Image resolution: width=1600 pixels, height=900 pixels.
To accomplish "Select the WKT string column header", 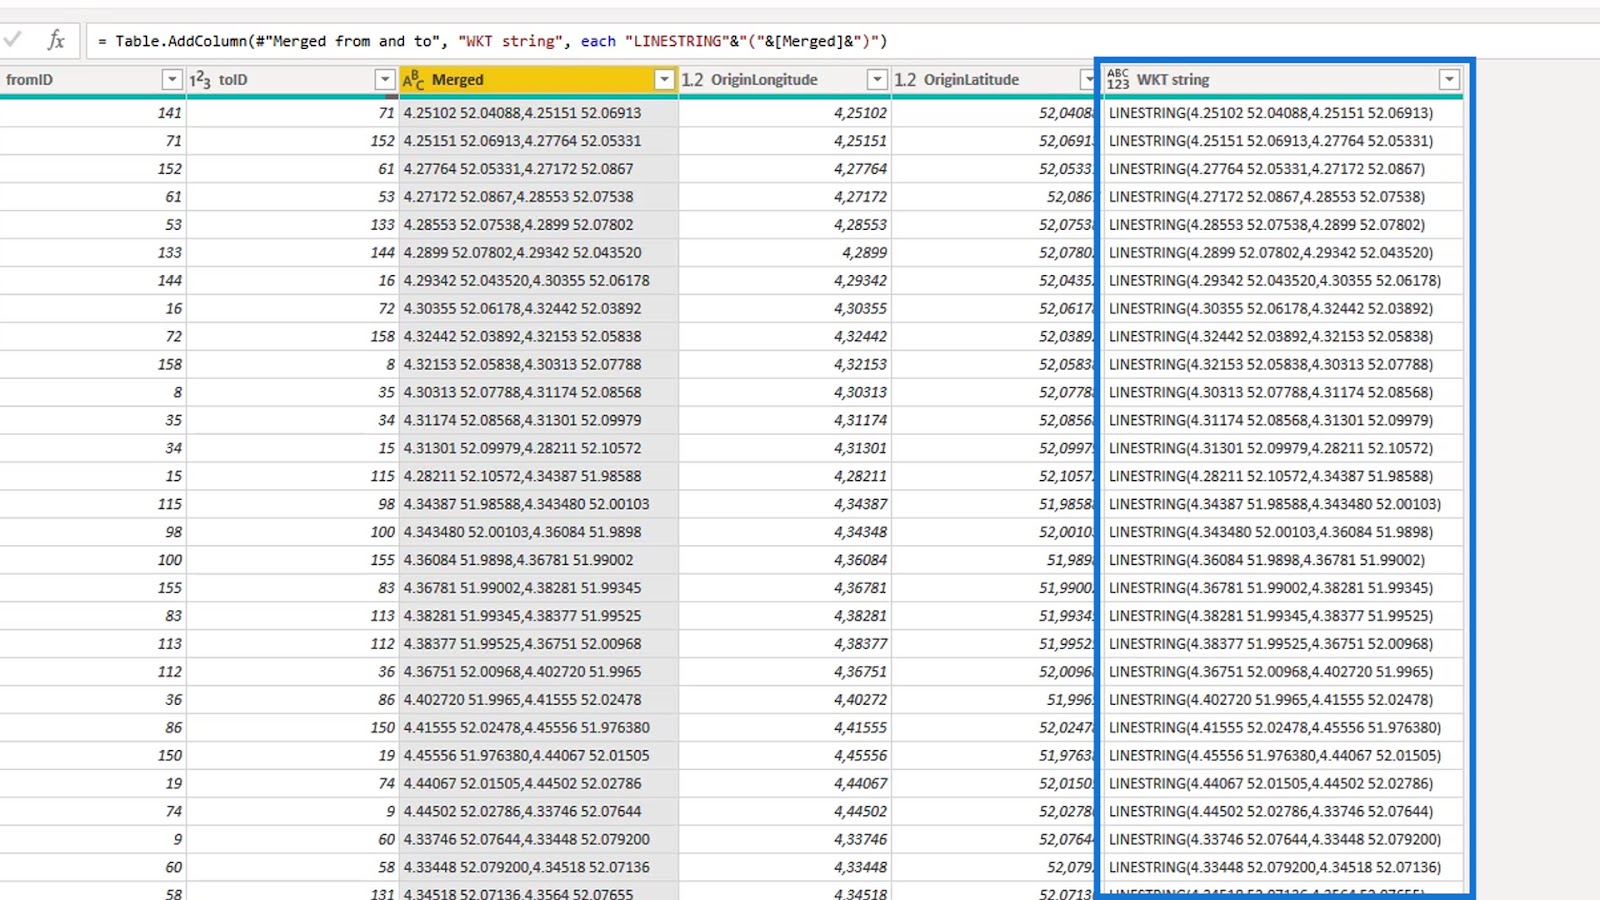I will click(x=1283, y=79).
